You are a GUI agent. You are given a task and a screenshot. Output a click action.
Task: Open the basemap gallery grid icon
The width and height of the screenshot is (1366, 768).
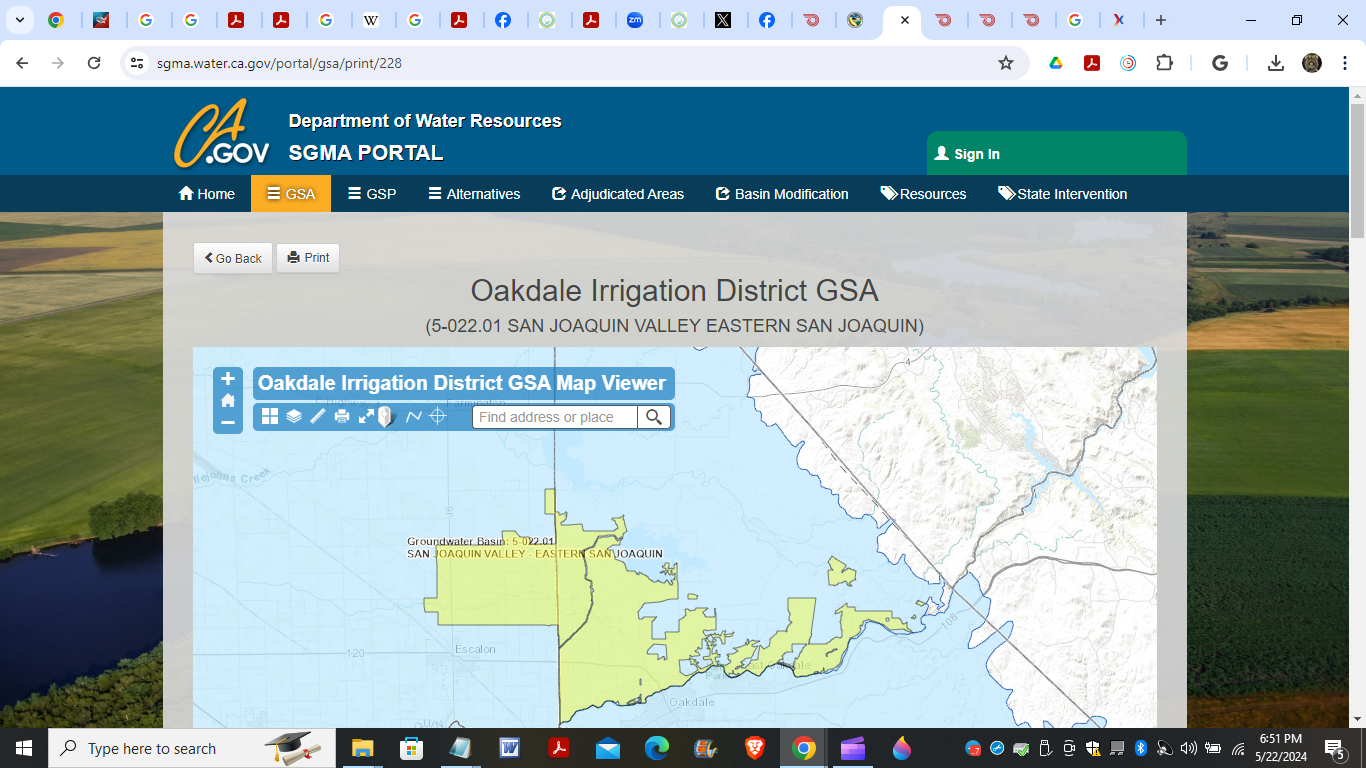[270, 417]
